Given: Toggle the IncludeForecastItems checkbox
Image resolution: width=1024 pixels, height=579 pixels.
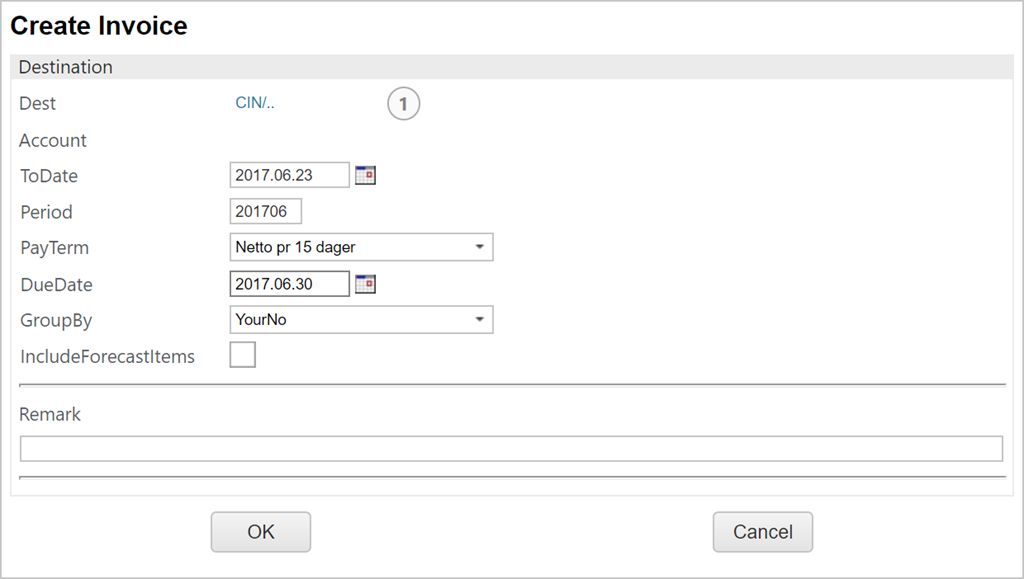Looking at the screenshot, I should [x=243, y=355].
